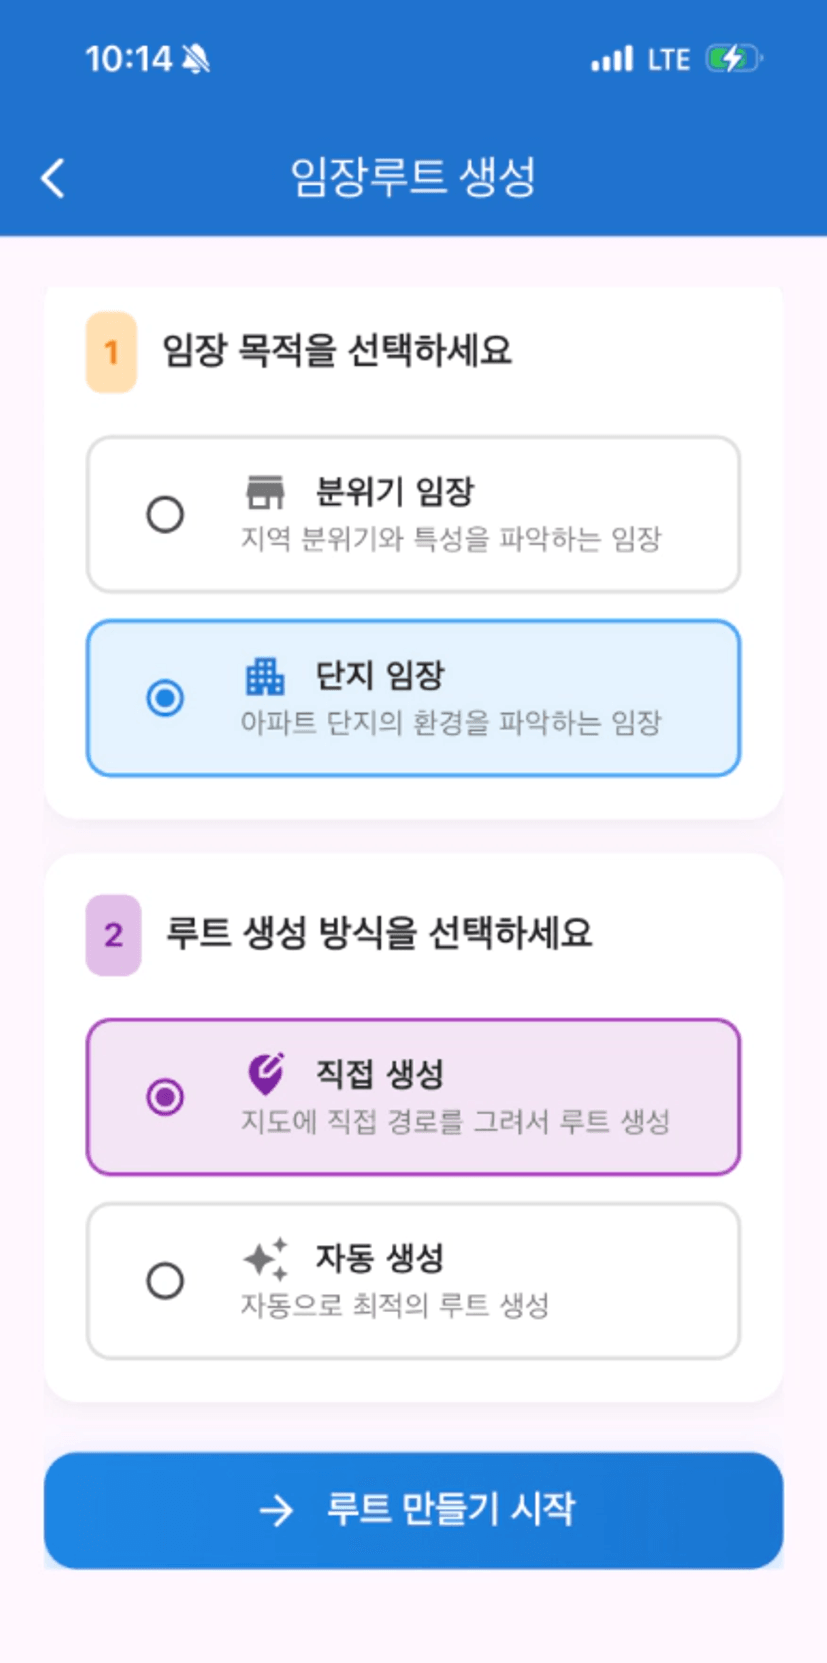Tap the 임장루트 생성 page title
This screenshot has width=827, height=1663.
click(x=413, y=178)
